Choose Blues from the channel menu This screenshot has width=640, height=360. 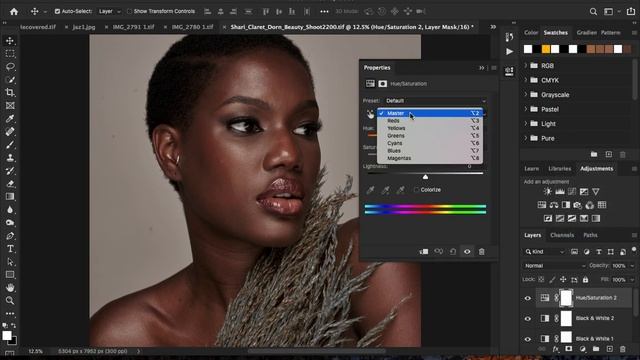[430, 151]
